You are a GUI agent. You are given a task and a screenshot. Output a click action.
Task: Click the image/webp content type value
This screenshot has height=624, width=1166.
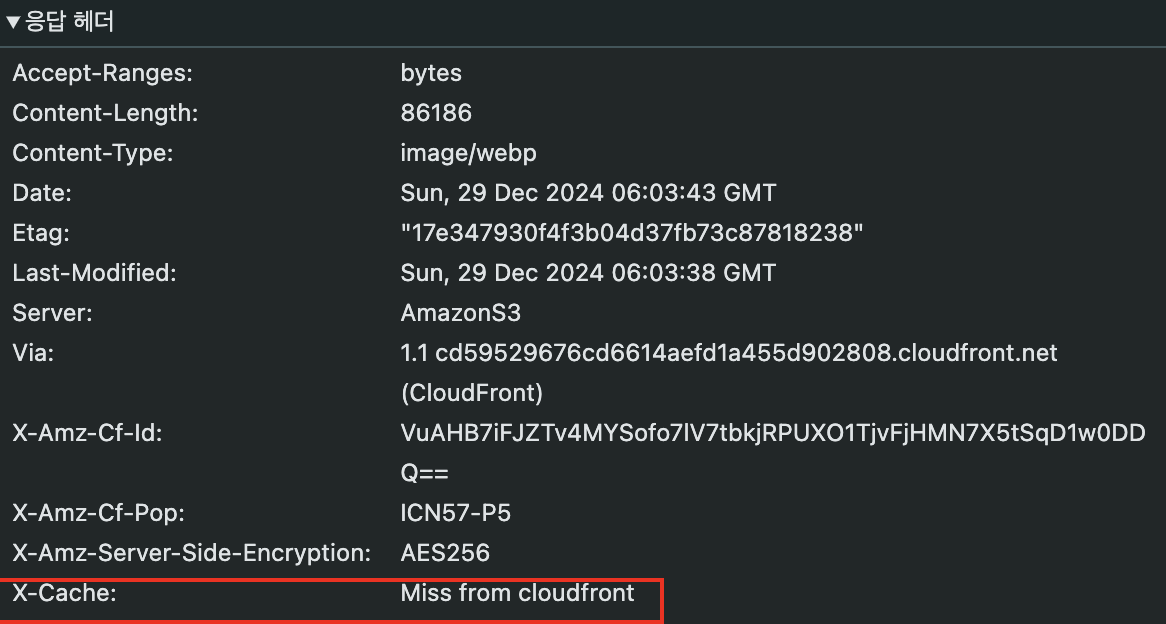[468, 153]
